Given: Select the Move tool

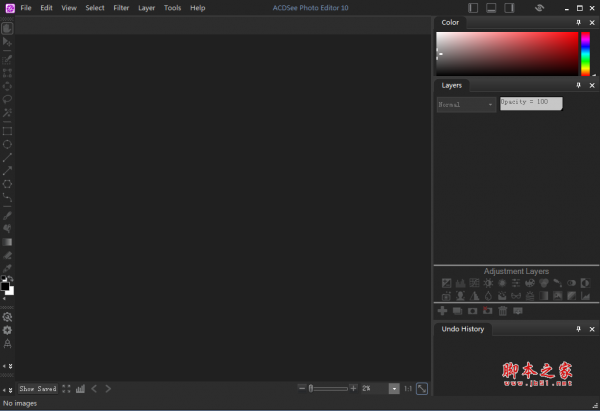Looking at the screenshot, I should [7, 42].
